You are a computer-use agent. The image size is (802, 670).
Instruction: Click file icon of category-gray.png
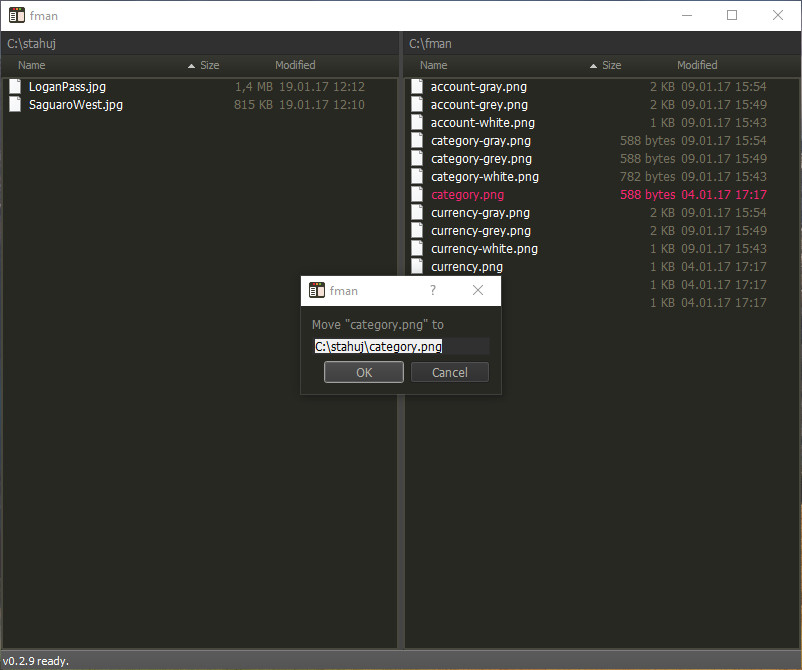417,141
